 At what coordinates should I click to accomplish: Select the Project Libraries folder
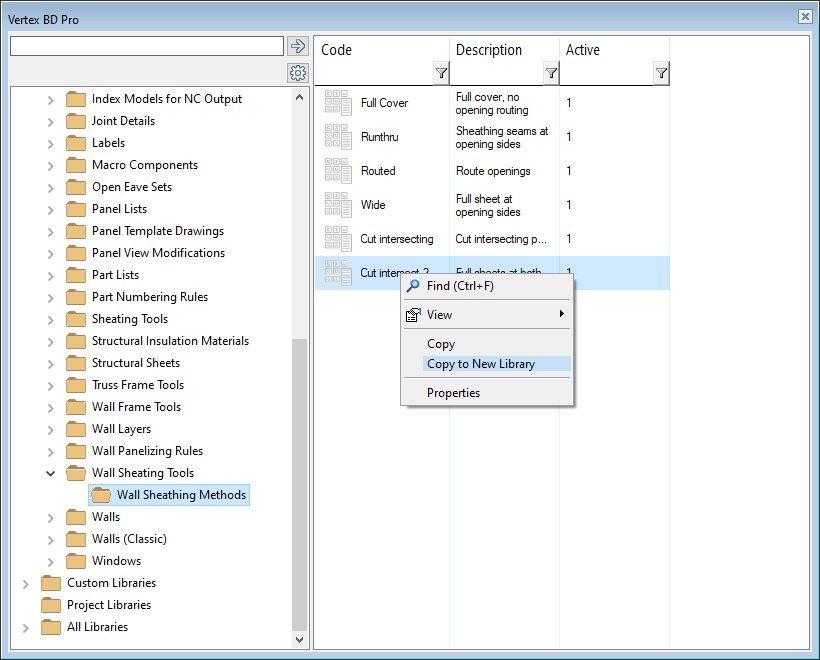108,605
